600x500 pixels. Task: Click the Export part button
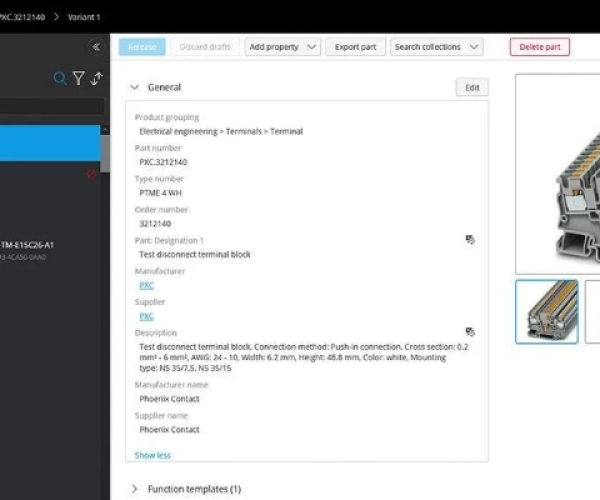[x=355, y=47]
